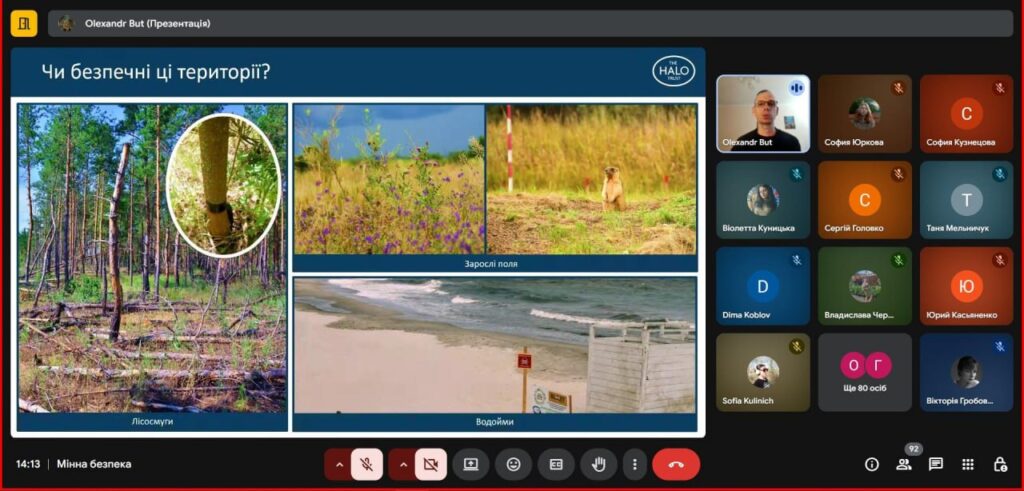
Task: Expand video settings arrow beside camera
Action: (403, 464)
